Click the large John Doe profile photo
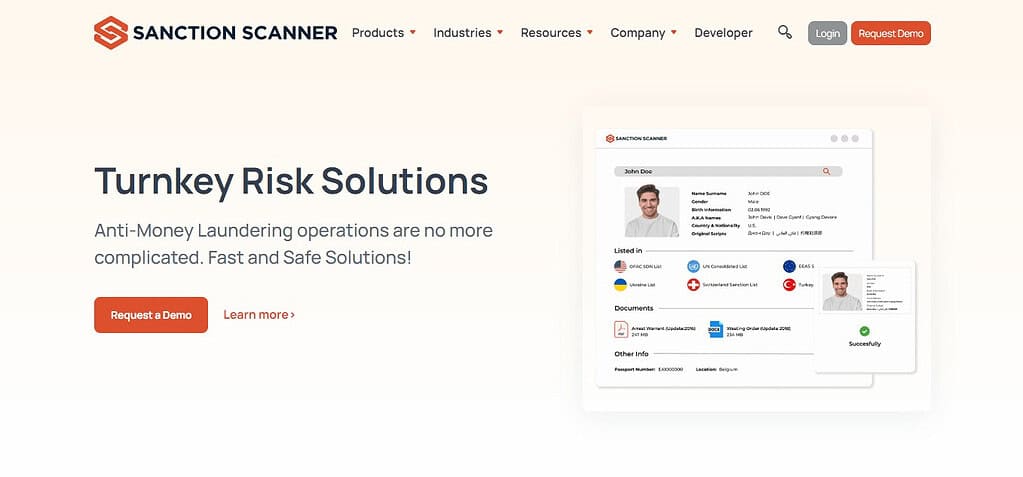1023x477 pixels. (x=652, y=211)
